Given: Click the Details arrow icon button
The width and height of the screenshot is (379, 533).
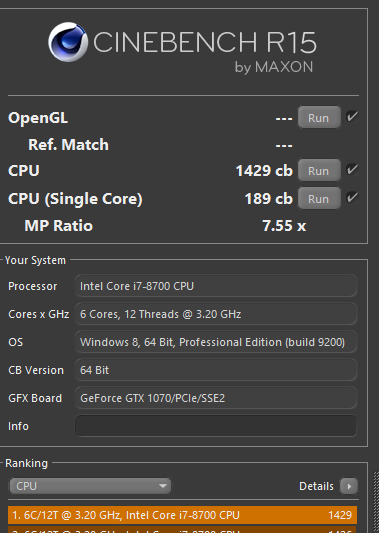Looking at the screenshot, I should pos(349,486).
